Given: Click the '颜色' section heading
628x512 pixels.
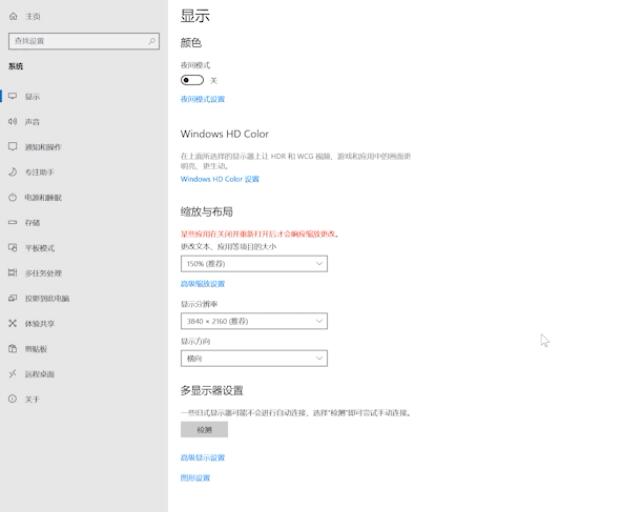Looking at the screenshot, I should pyautogui.click(x=191, y=42).
